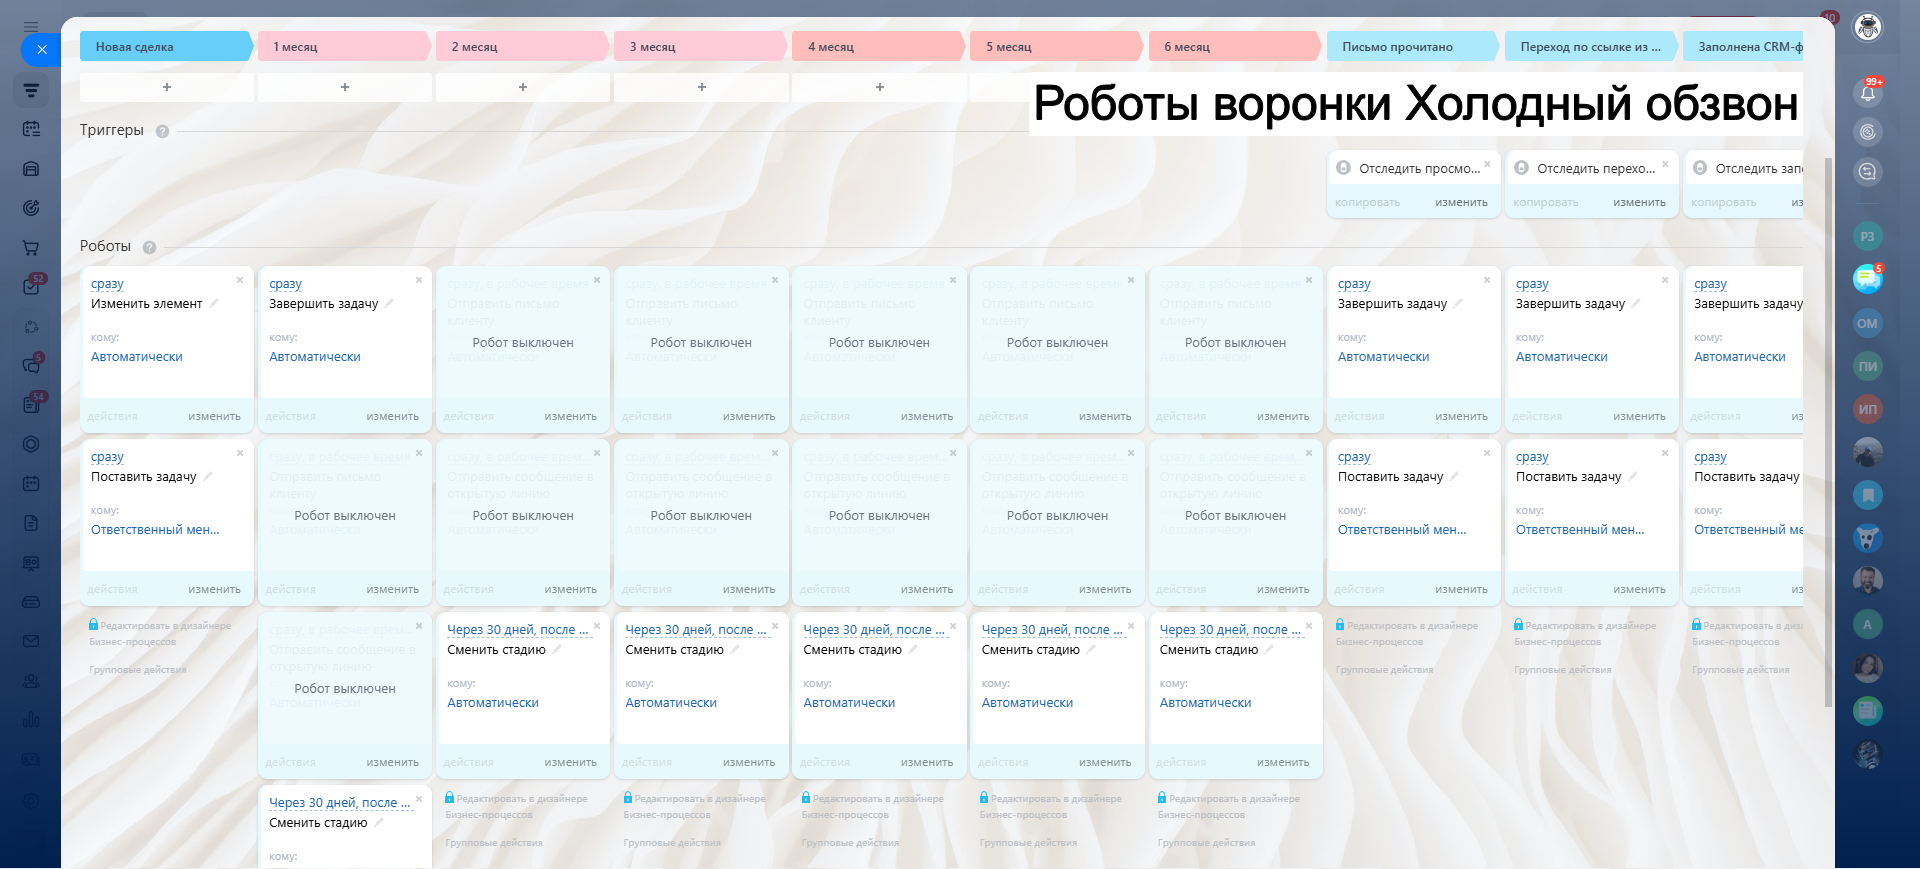The height and width of the screenshot is (869, 1920).
Task: Open the notifications bell with 99+ badge
Action: pyautogui.click(x=1867, y=93)
